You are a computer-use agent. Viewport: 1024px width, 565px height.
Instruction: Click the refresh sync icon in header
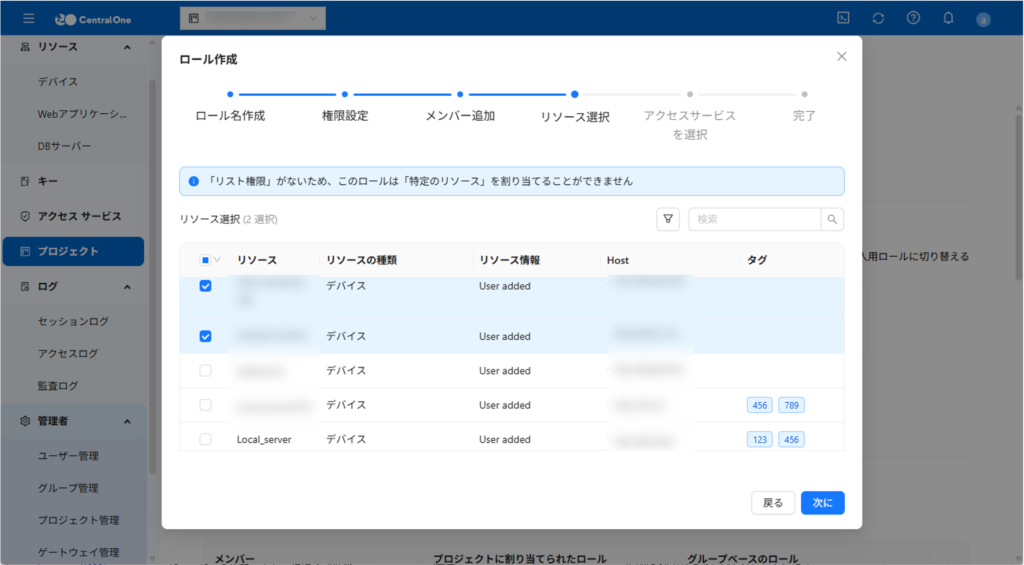pos(878,18)
